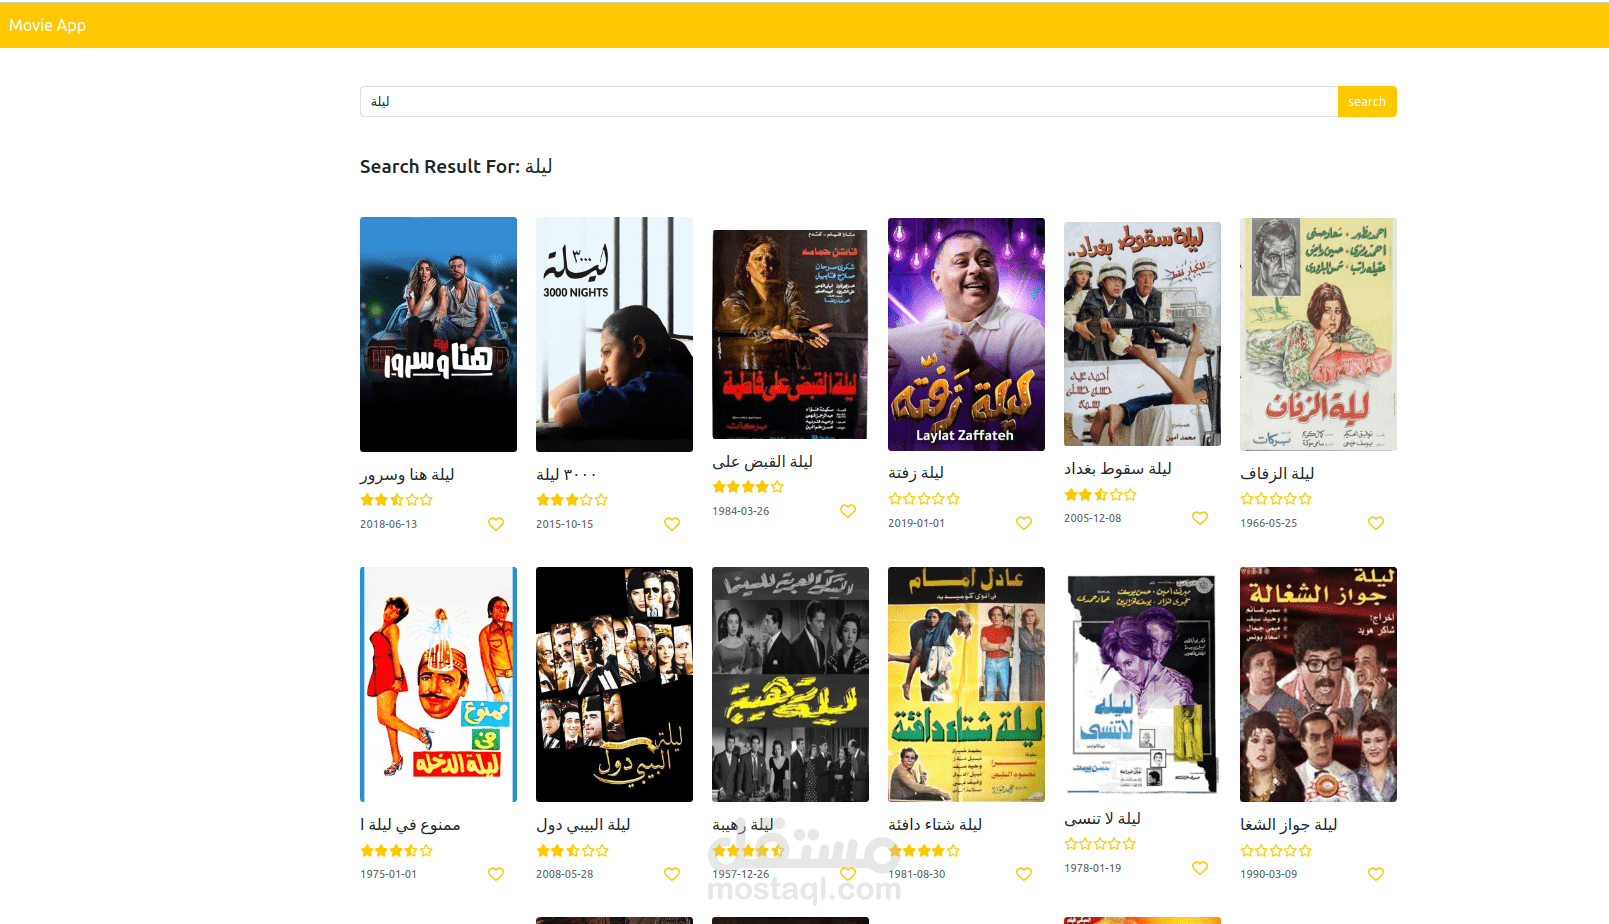Click the heart for the 1990-03-09 movie

click(1376, 874)
